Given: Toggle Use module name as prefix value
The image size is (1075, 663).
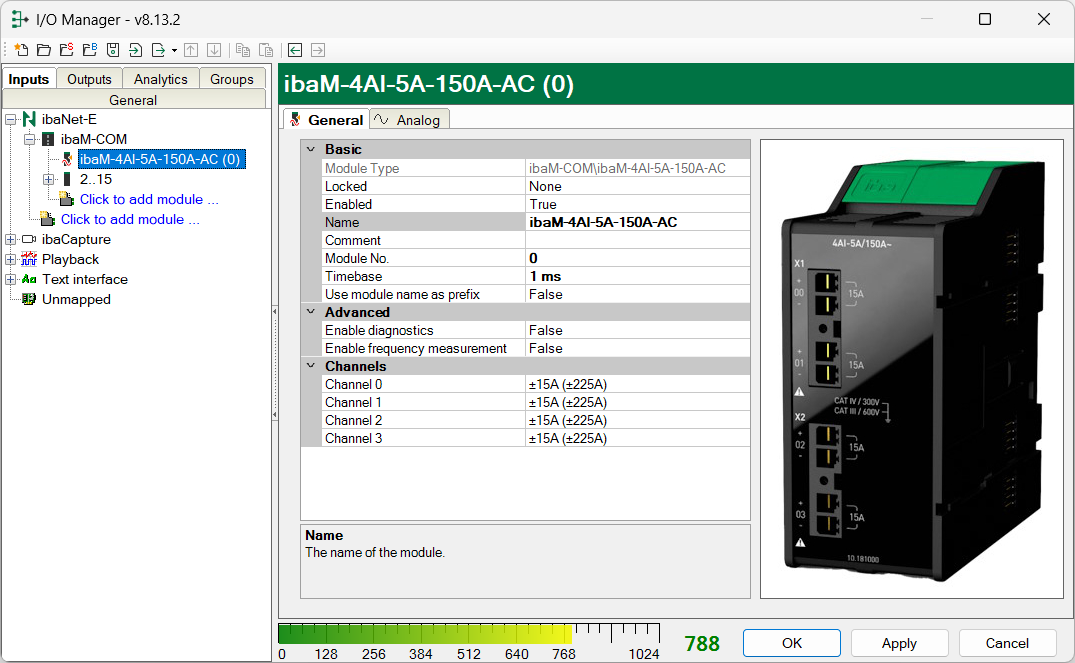Looking at the screenshot, I should click(x=637, y=294).
